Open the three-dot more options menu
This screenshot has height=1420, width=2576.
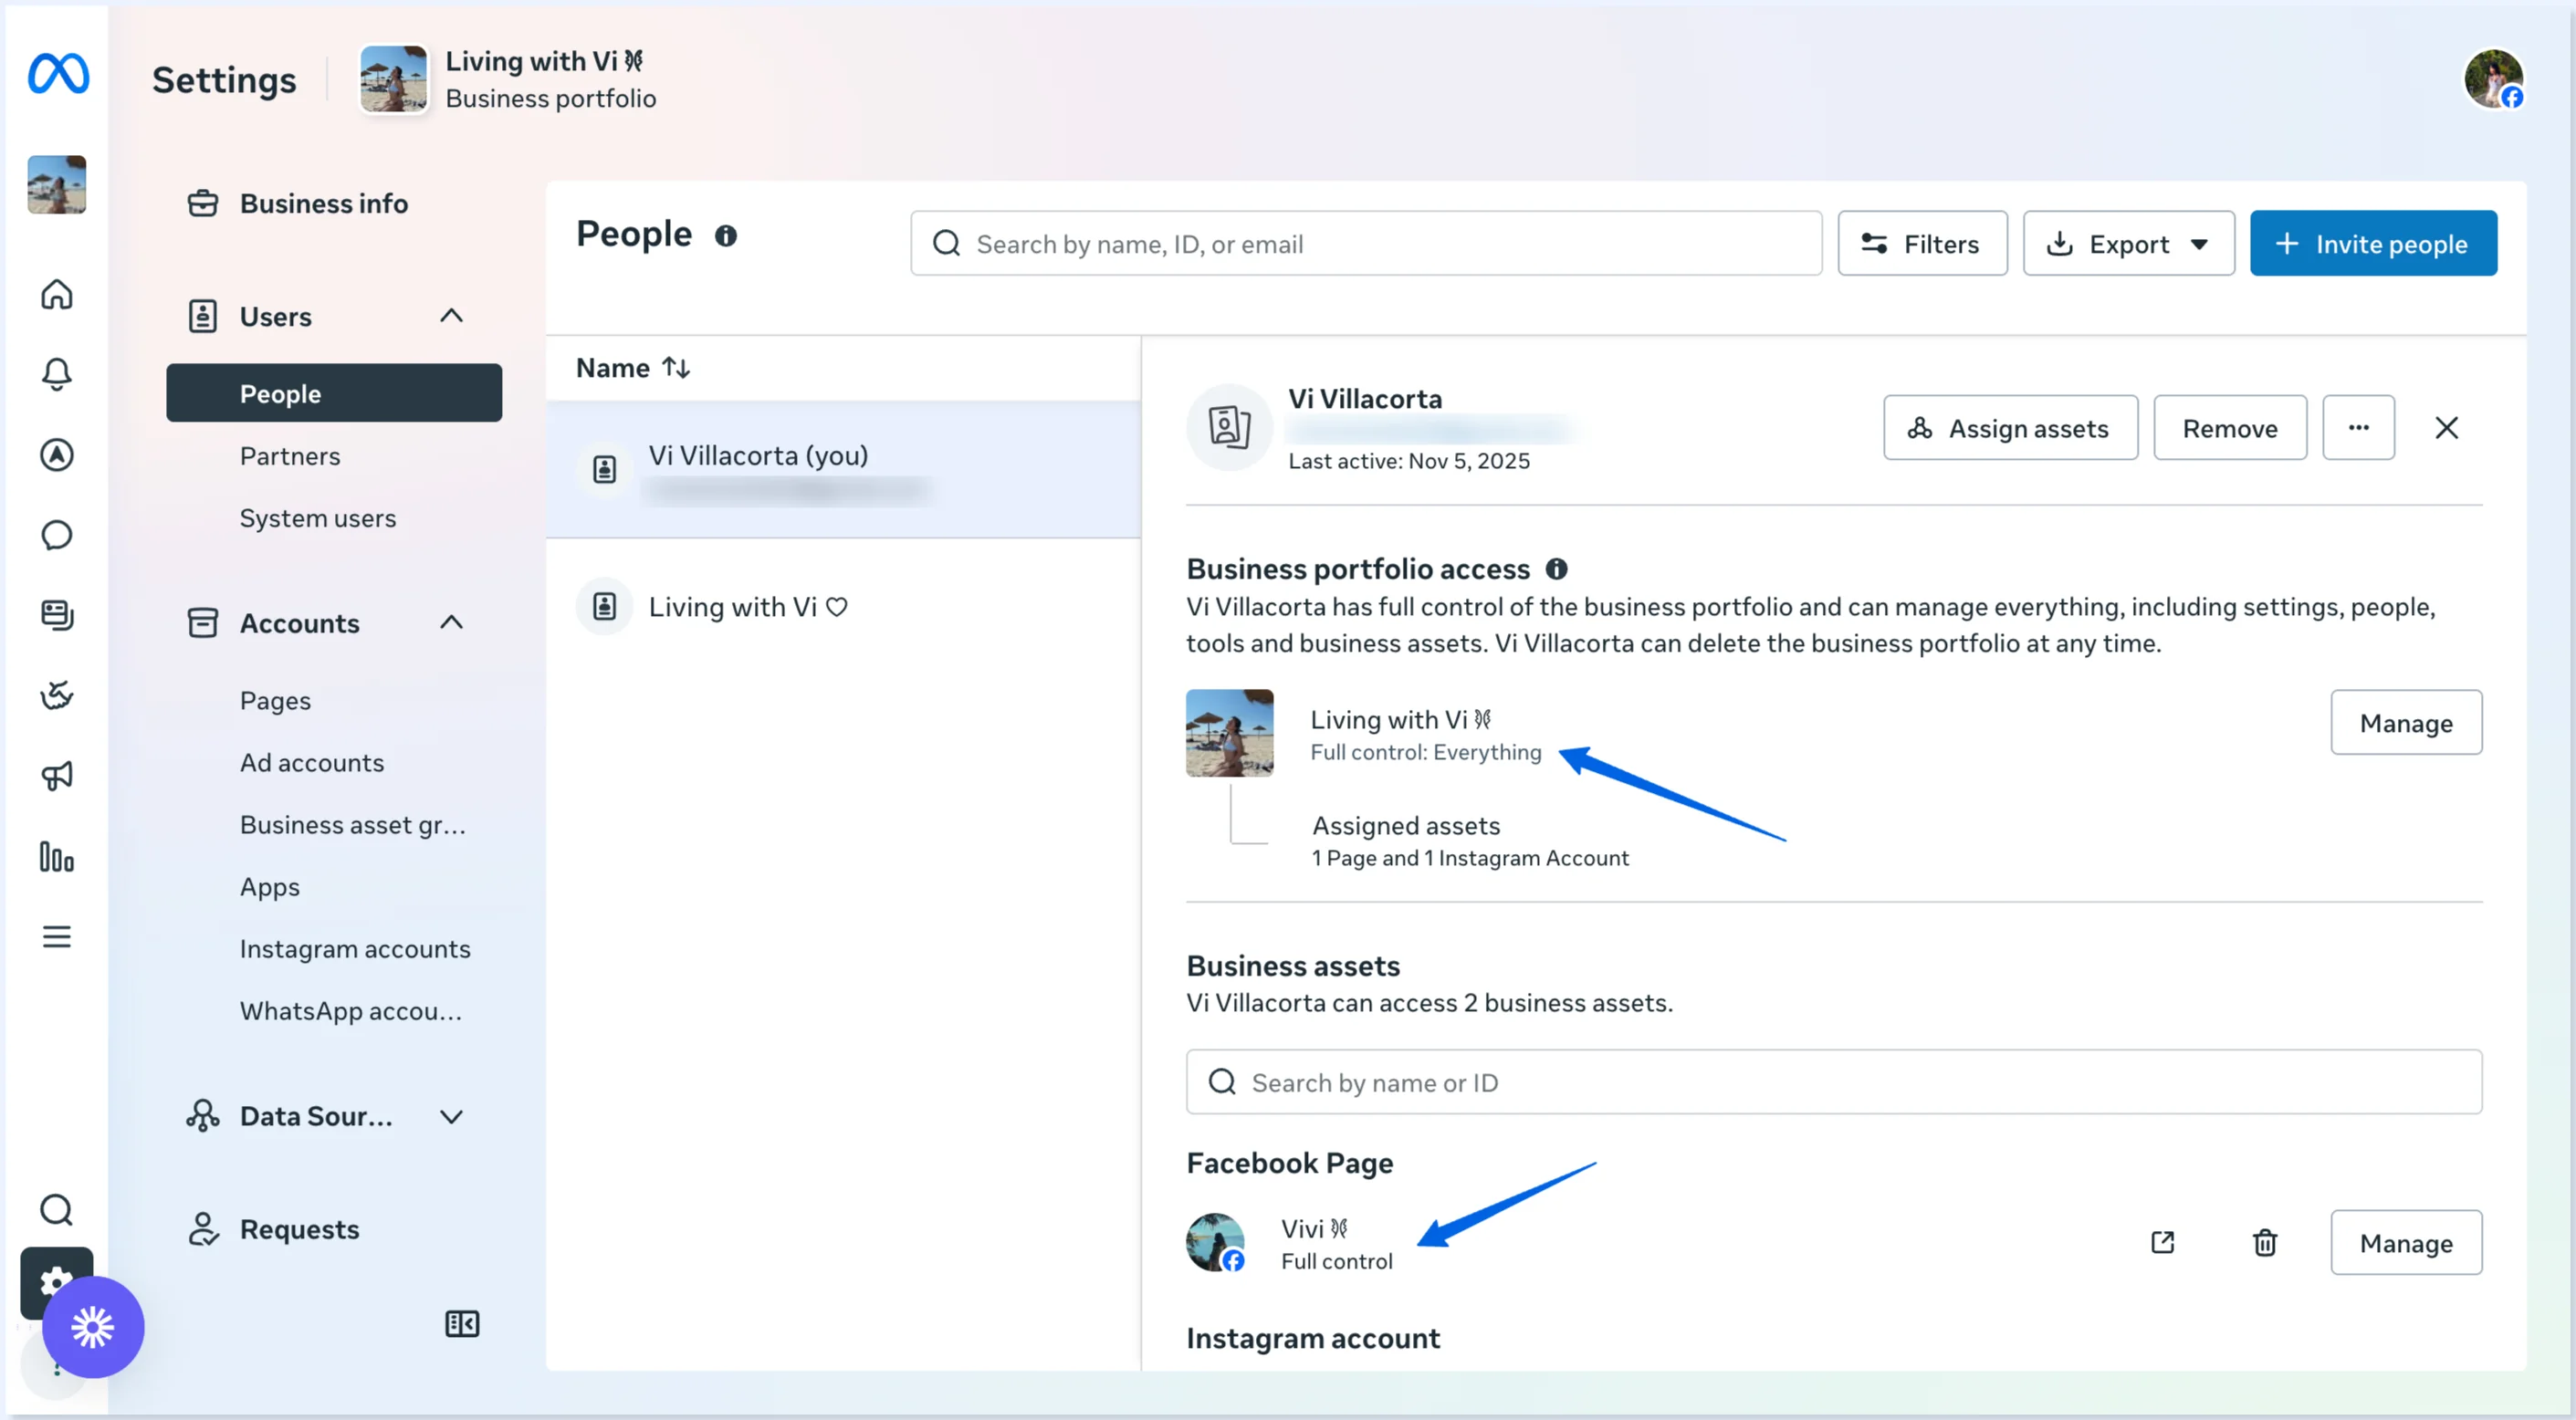2358,428
